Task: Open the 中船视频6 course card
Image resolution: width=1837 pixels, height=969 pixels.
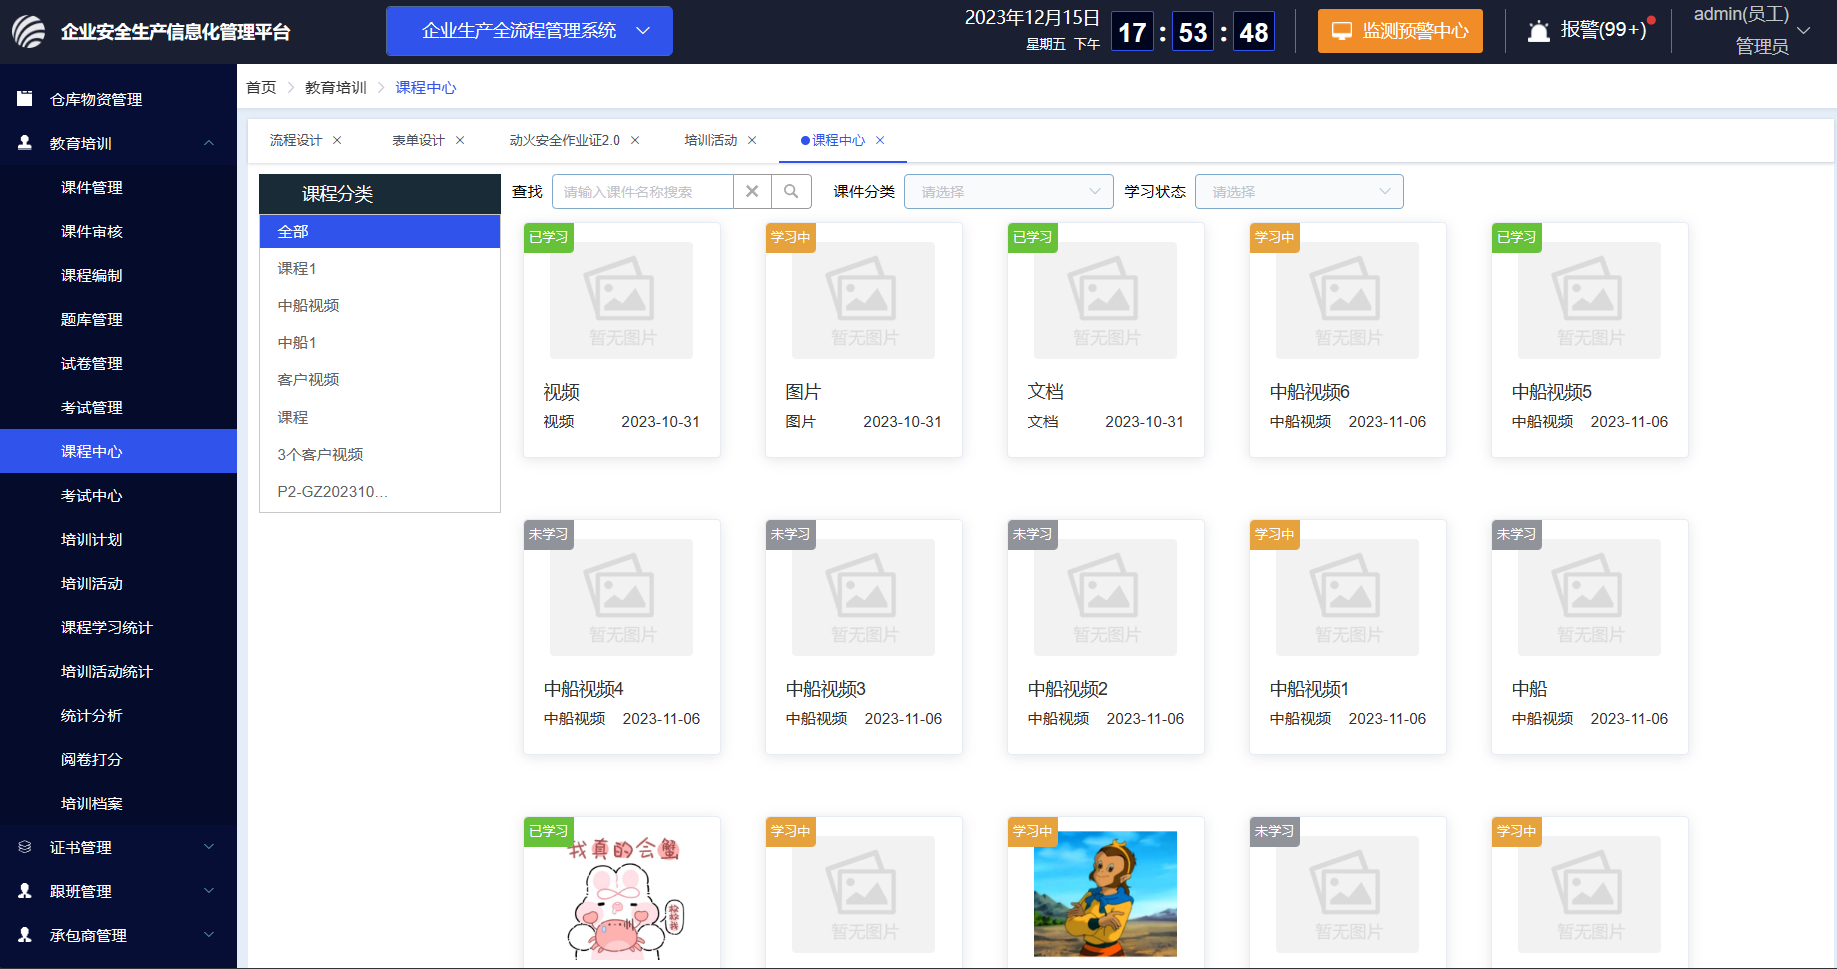Action: pos(1348,340)
